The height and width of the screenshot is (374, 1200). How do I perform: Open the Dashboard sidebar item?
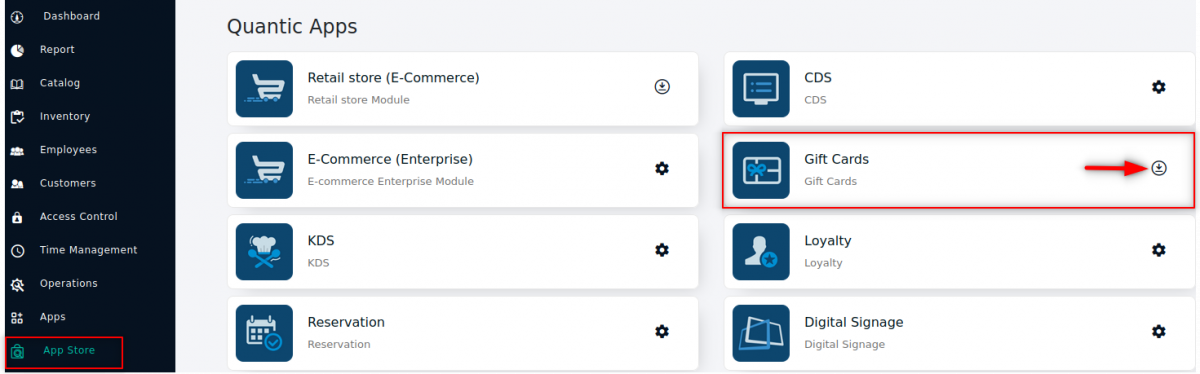[x=71, y=16]
